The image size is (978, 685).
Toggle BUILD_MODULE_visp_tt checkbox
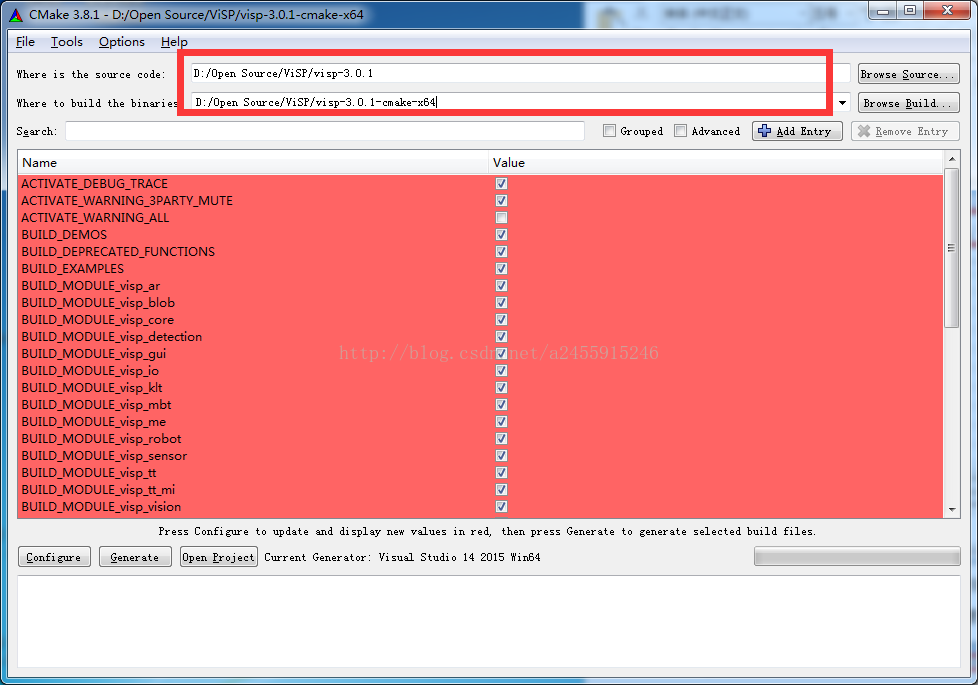point(501,472)
